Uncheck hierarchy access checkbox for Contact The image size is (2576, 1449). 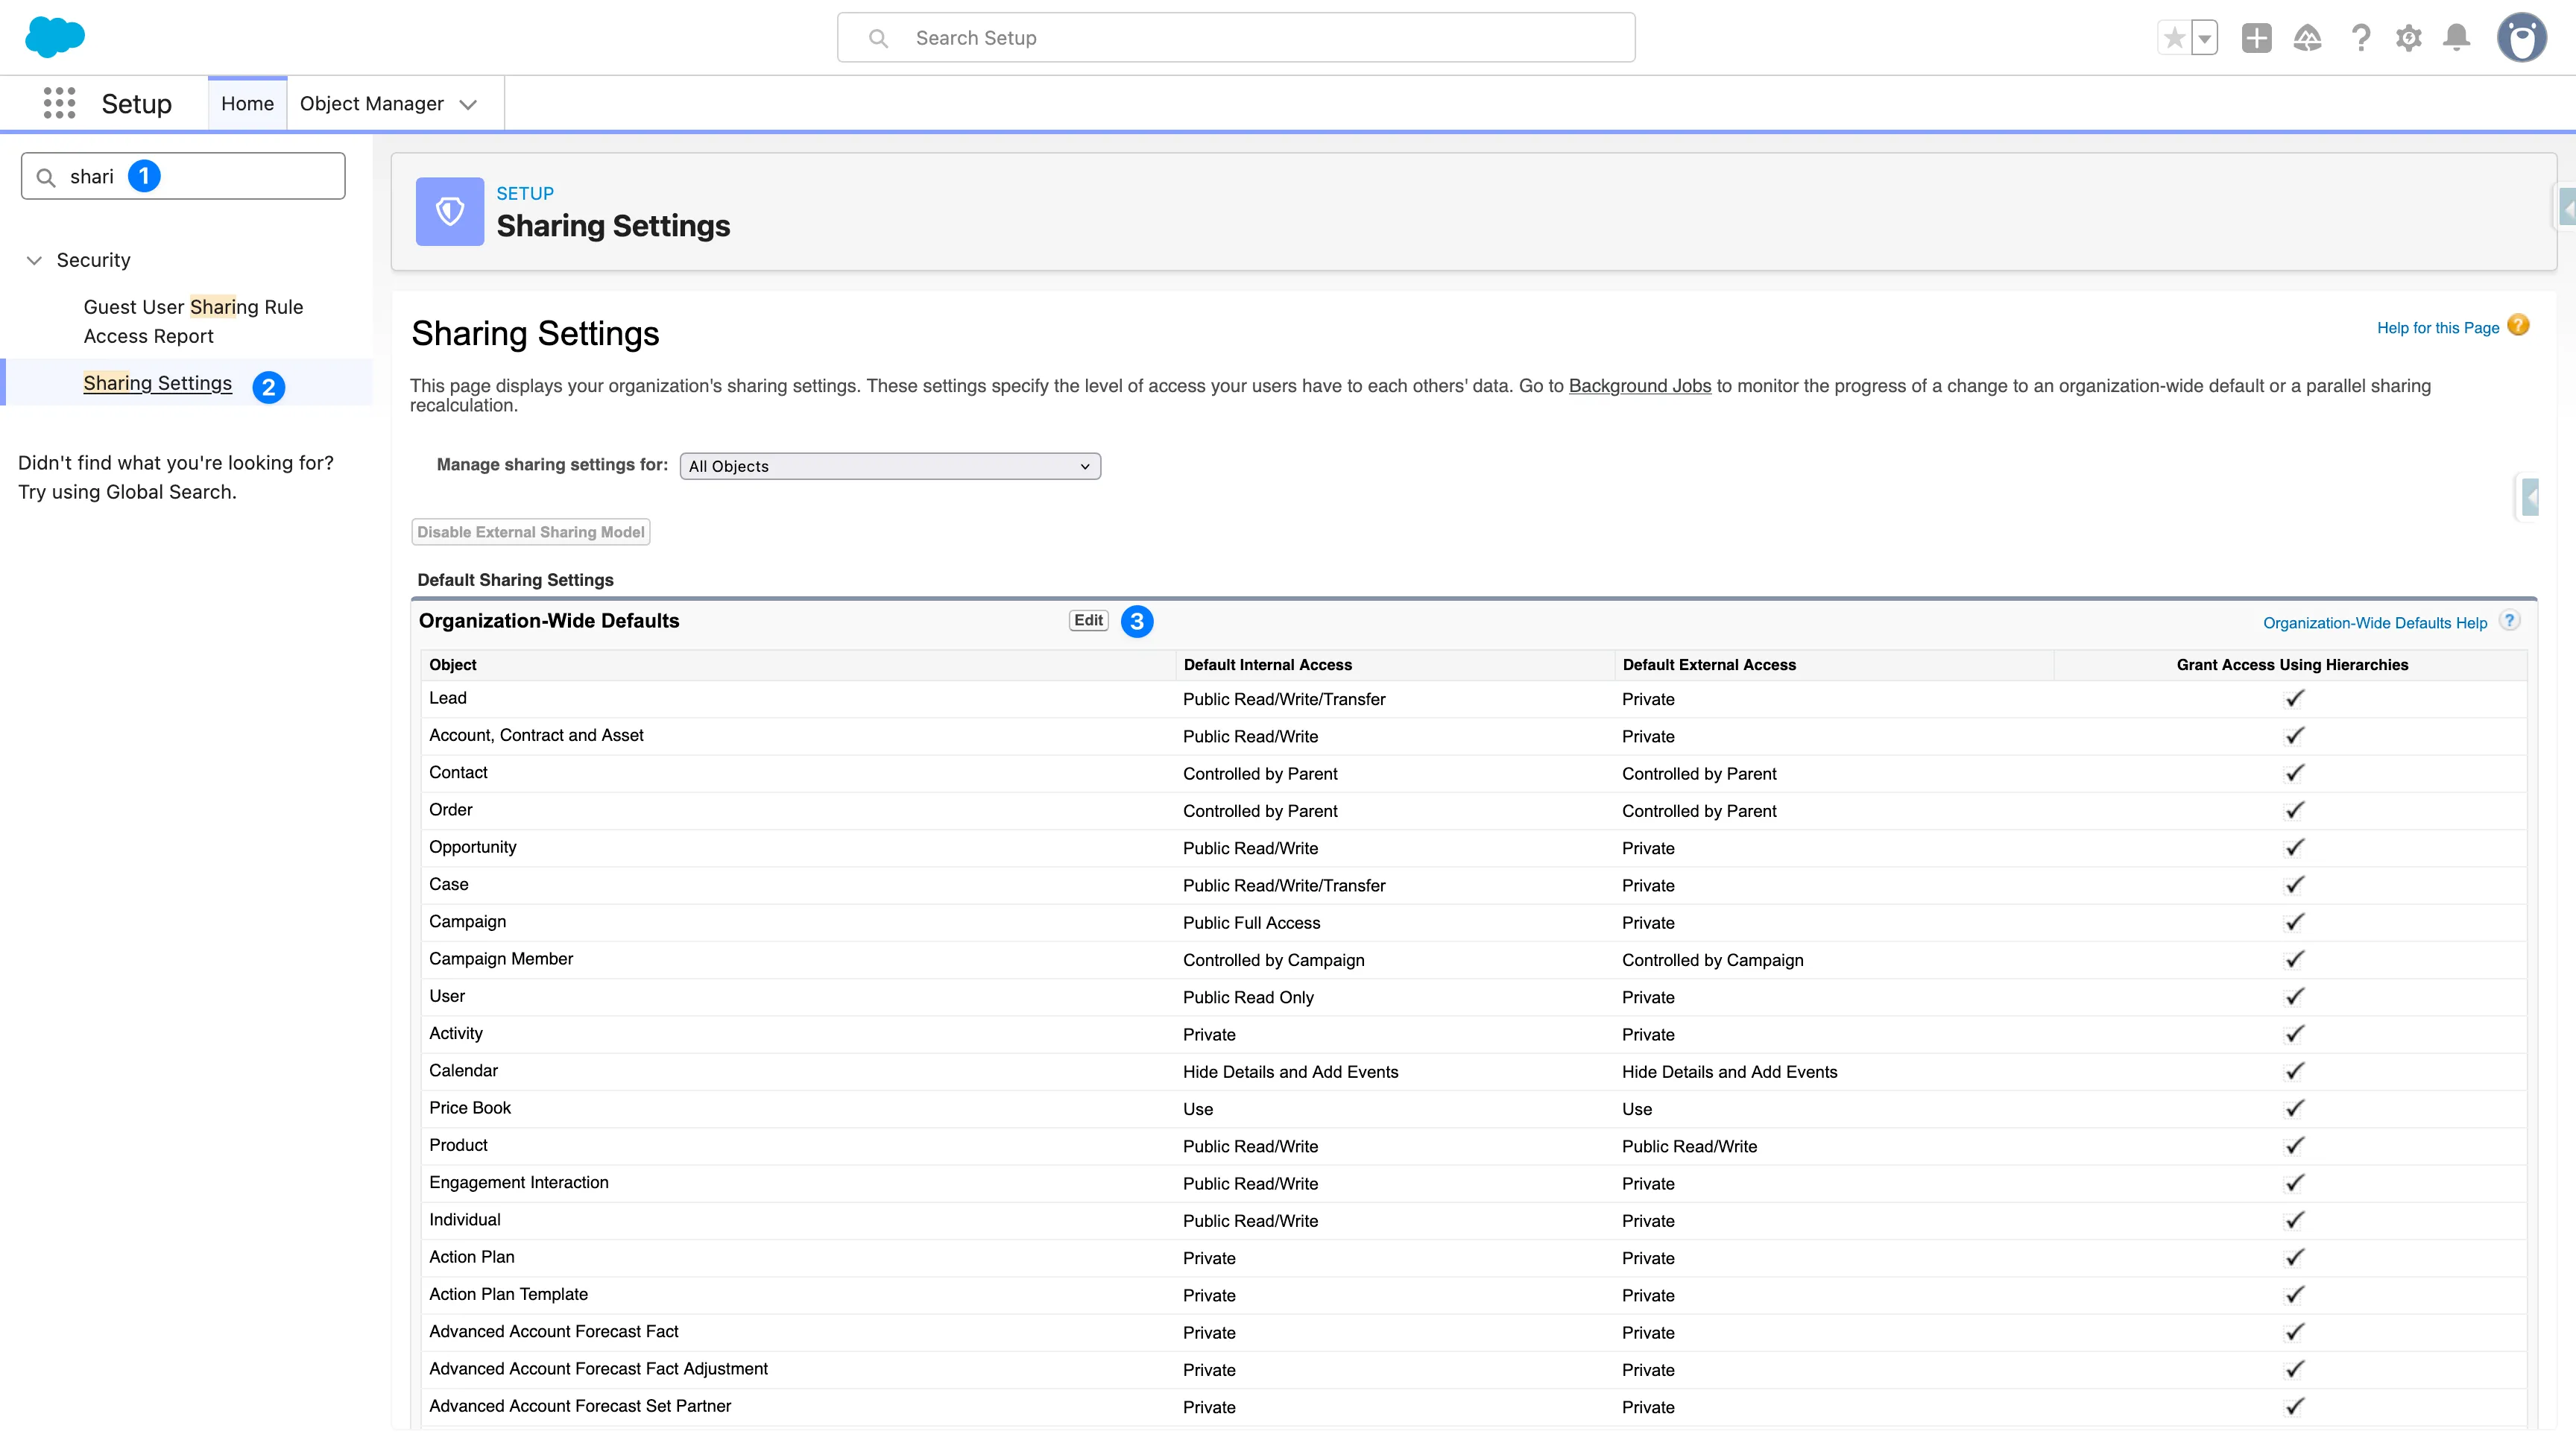click(x=2294, y=772)
